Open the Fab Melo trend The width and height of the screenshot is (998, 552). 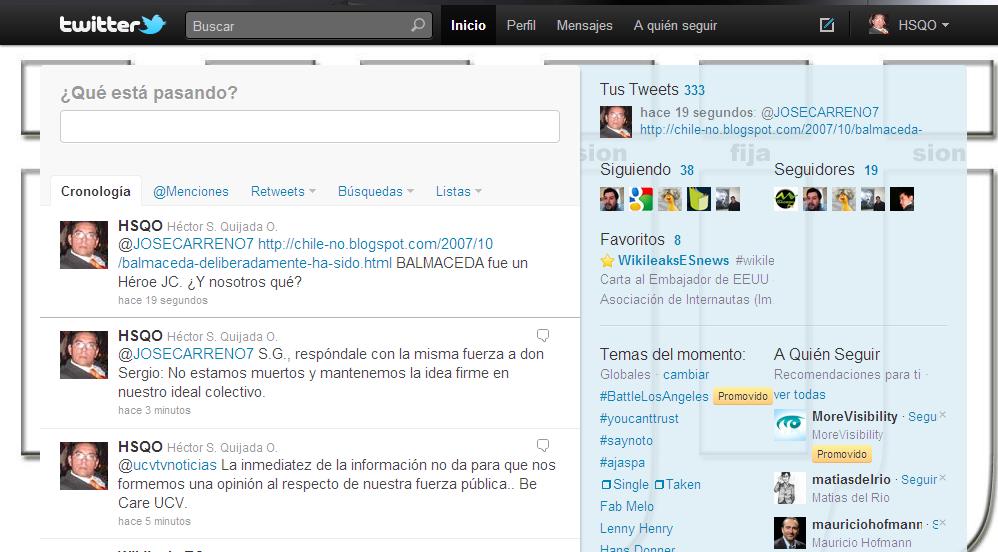pos(627,506)
